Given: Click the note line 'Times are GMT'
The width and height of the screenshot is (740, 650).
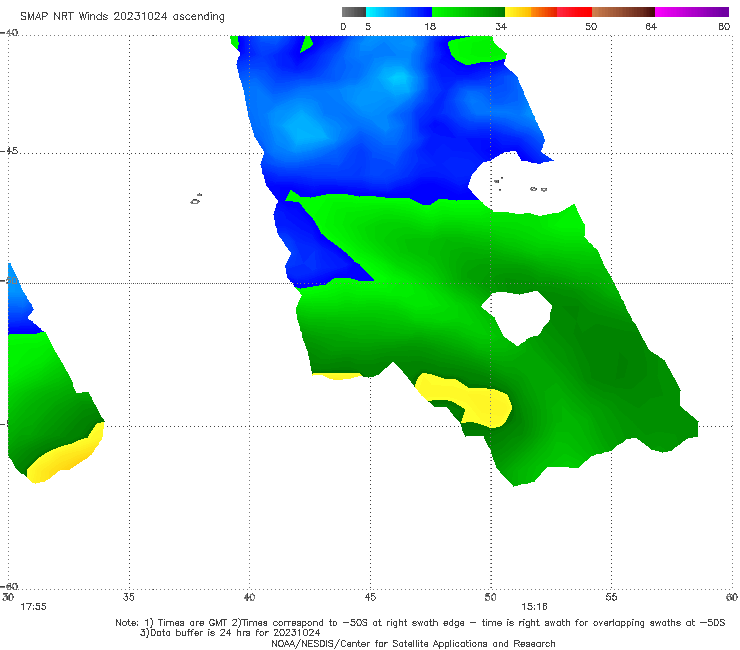Looking at the screenshot, I should click(193, 623).
